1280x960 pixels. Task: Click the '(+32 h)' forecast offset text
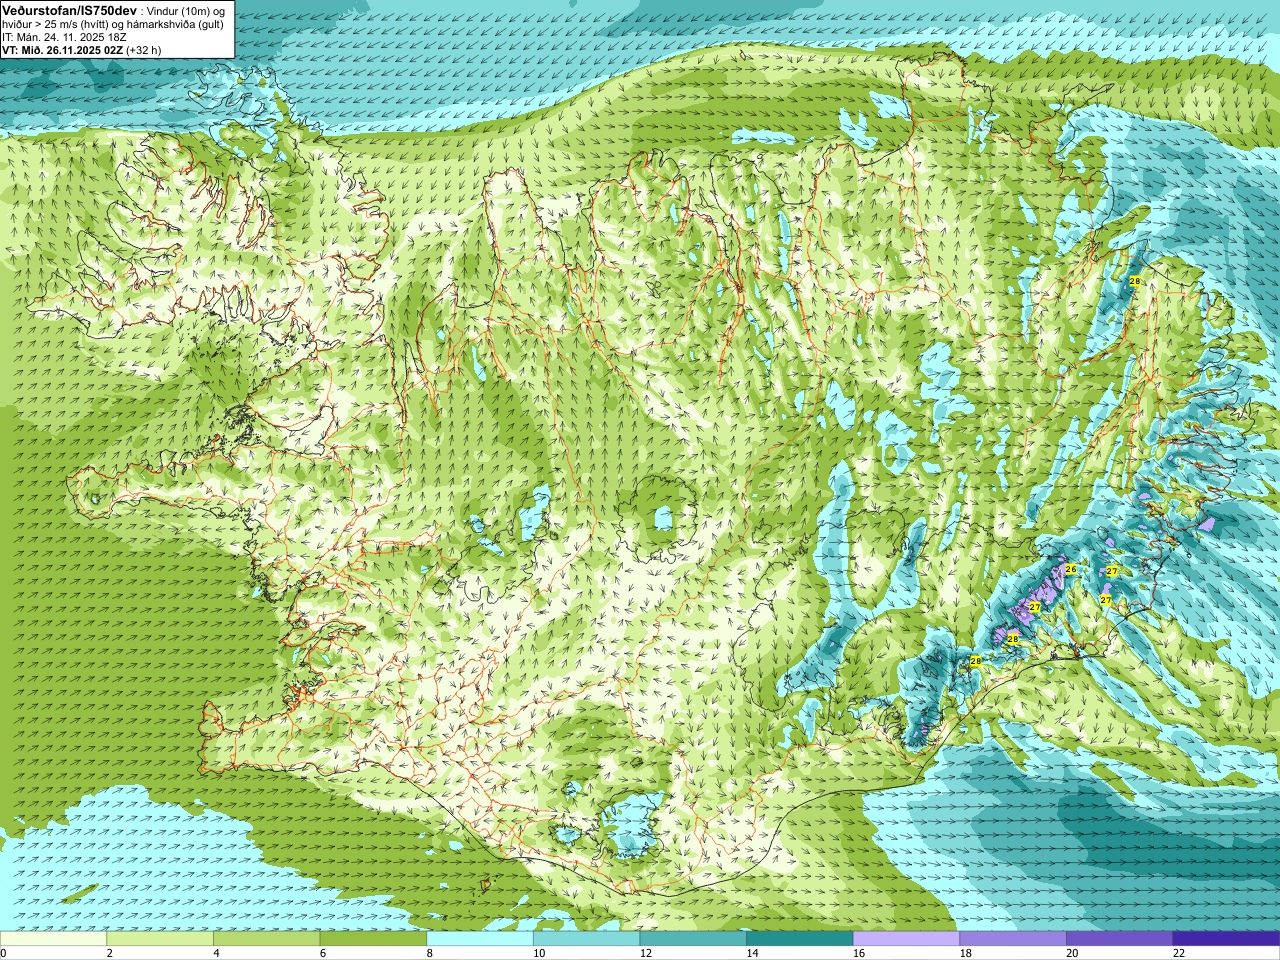click(x=143, y=50)
